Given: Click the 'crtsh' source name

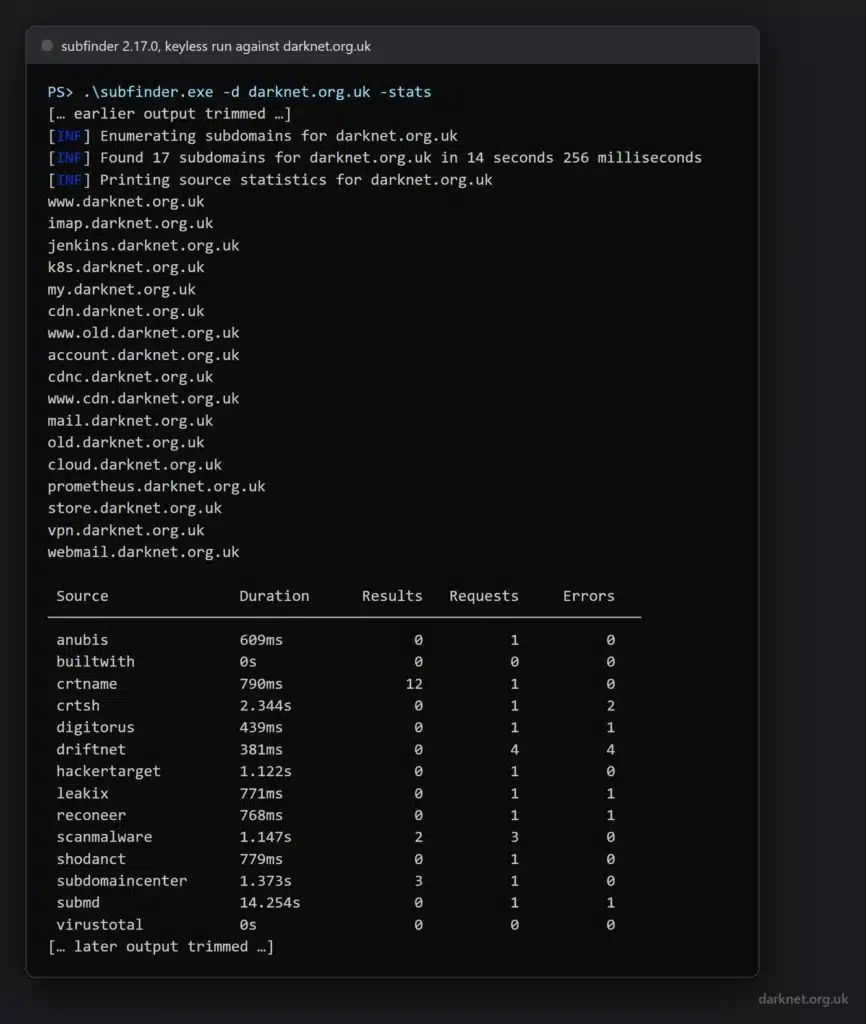Looking at the screenshot, I should click(78, 705).
